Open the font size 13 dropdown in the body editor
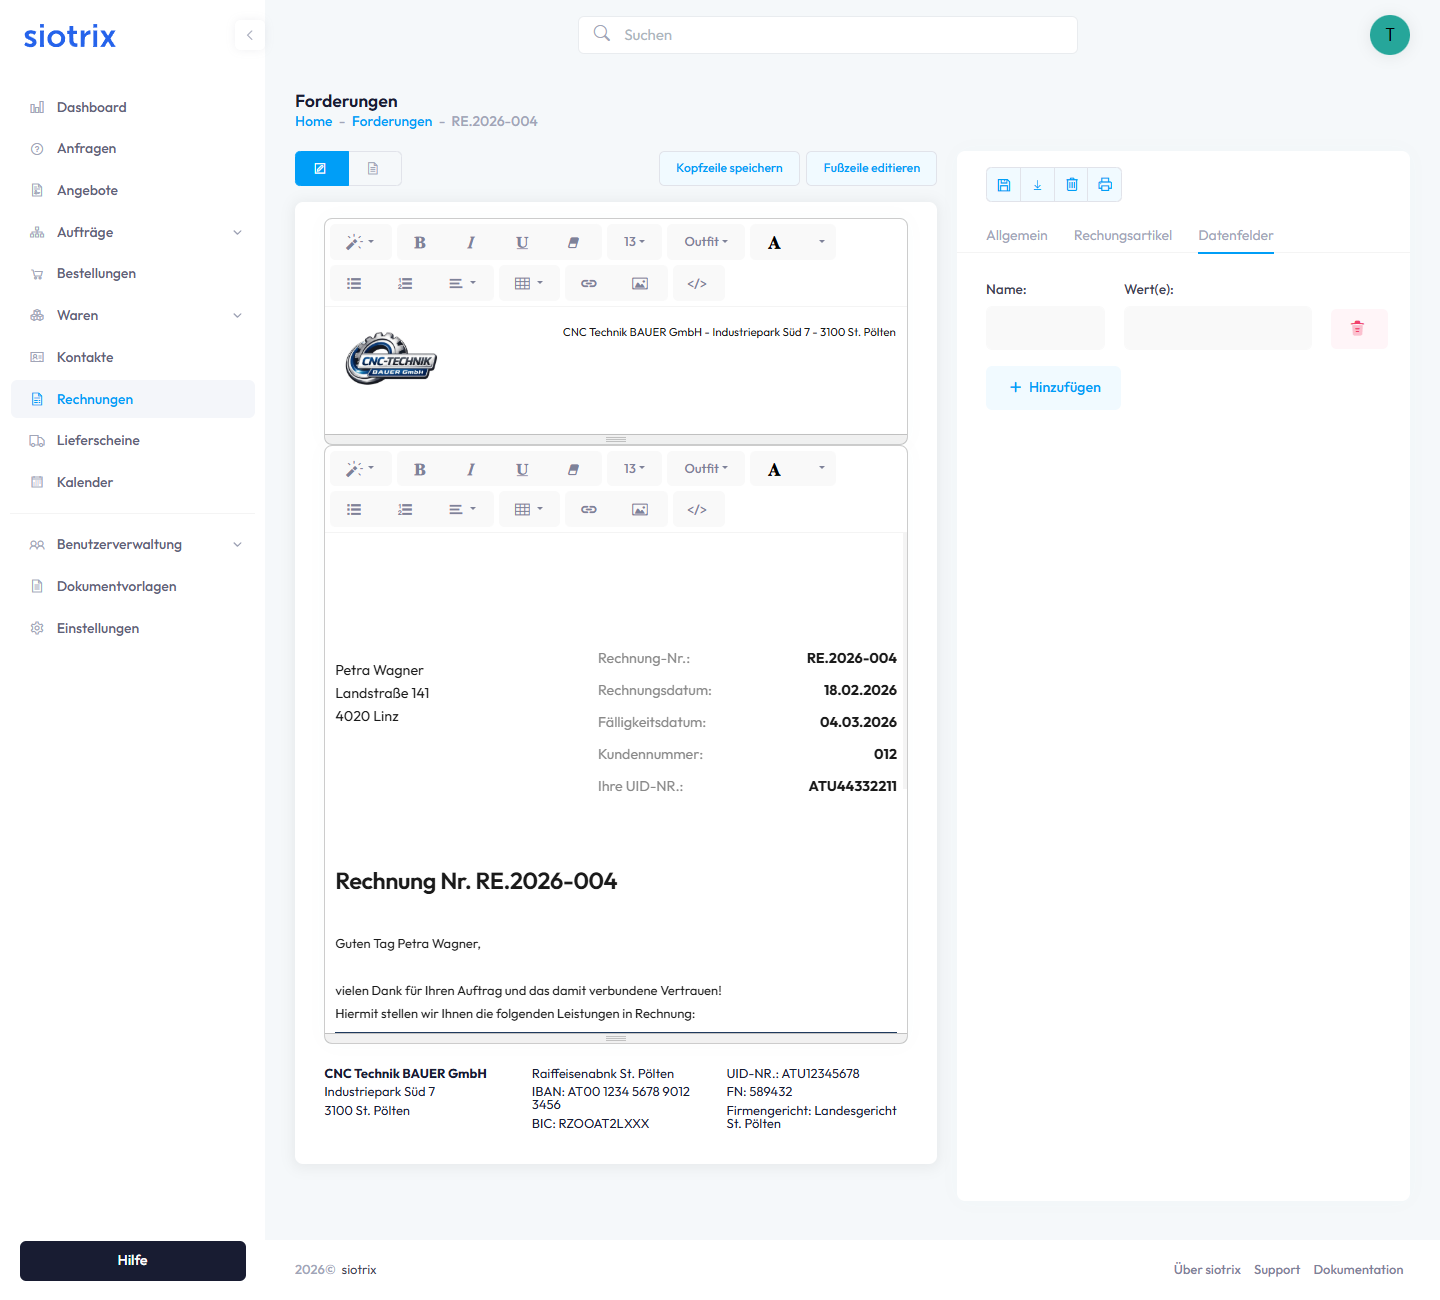Screen dimensions: 1440x1300 click(634, 469)
